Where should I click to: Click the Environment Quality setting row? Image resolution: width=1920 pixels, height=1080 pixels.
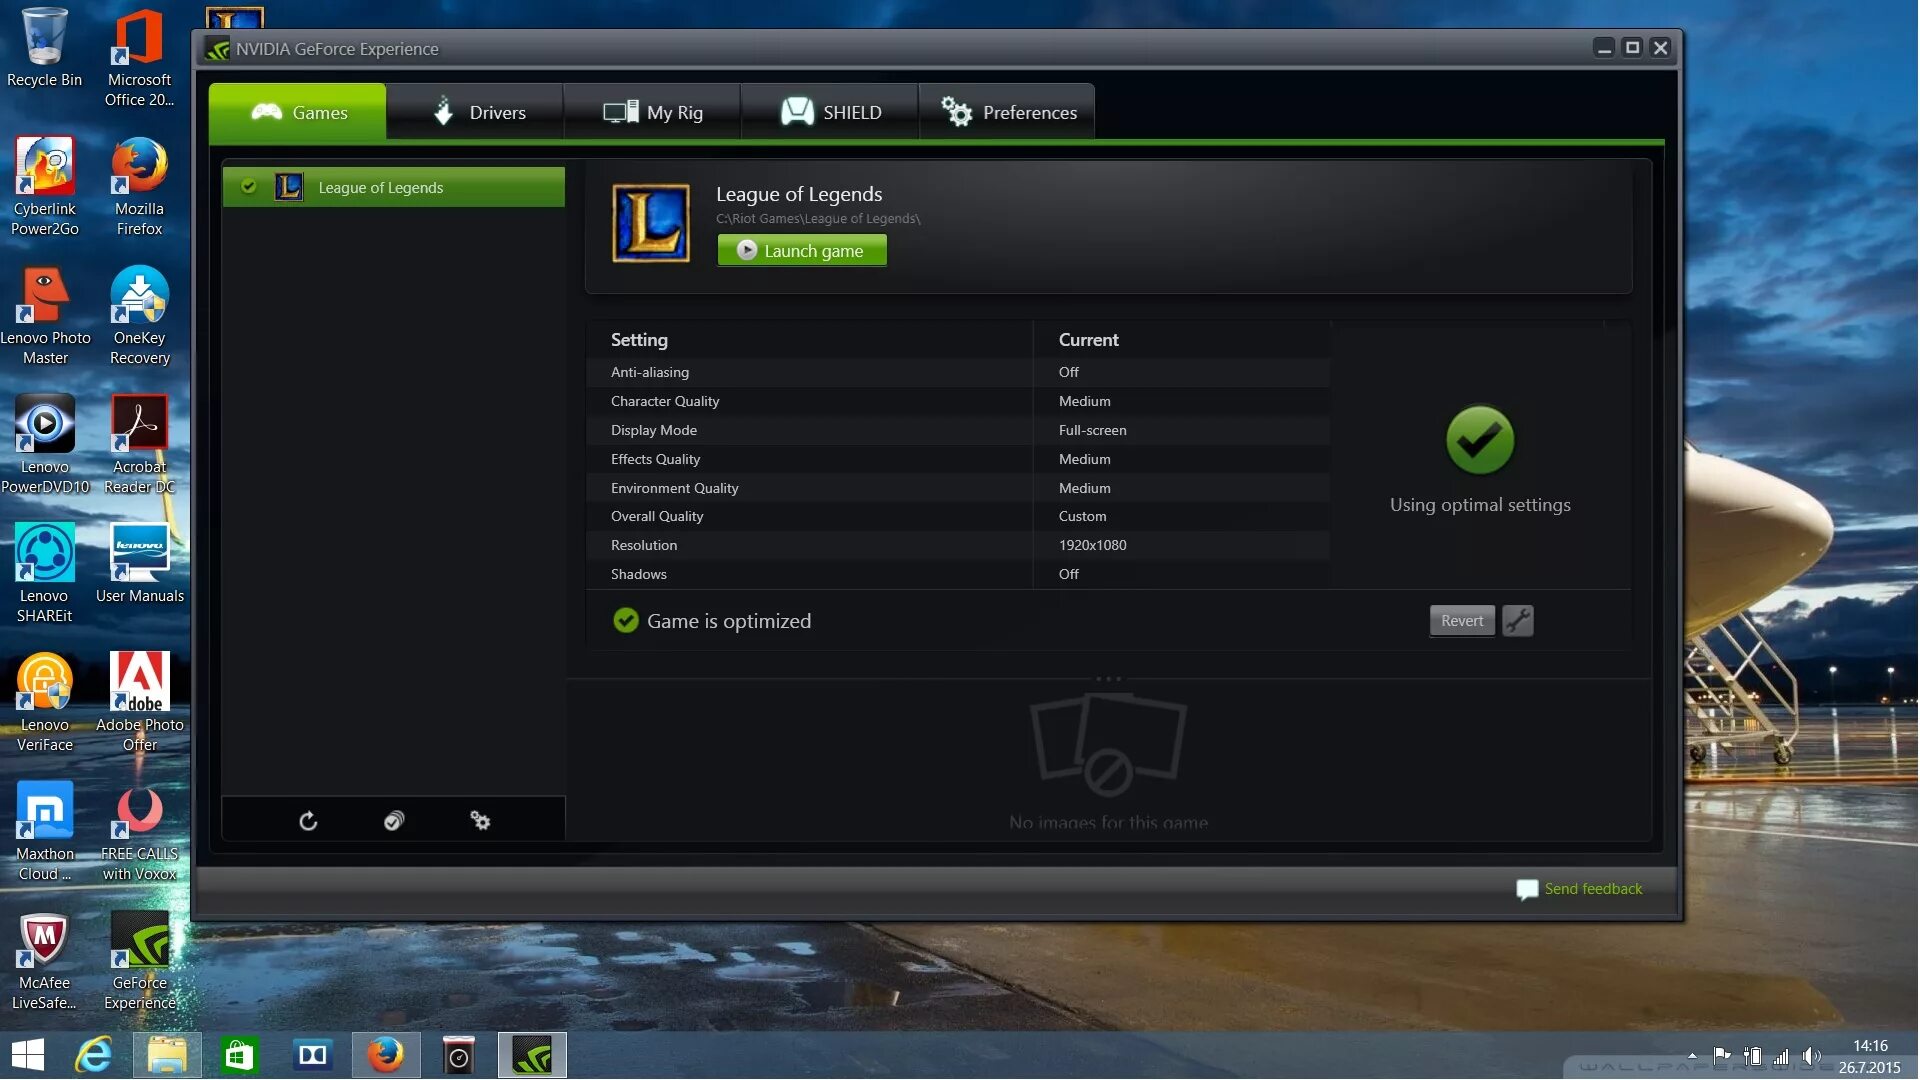tap(959, 488)
